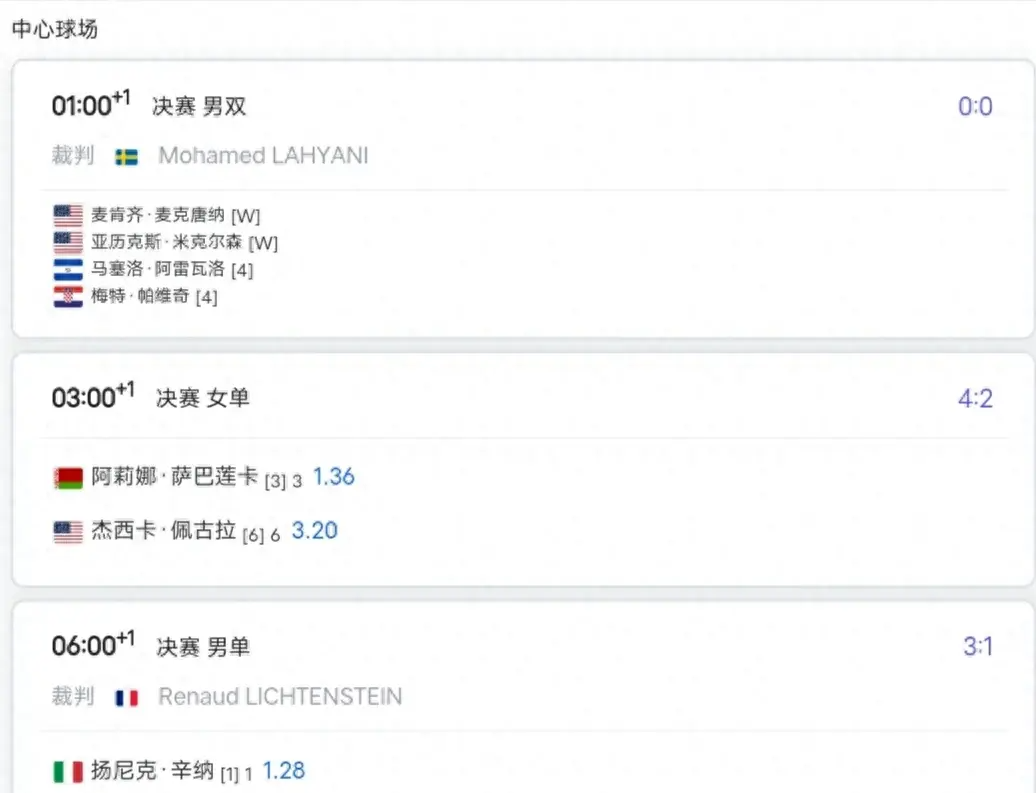1036x793 pixels.
Task: Click the Croatian flag beside 梅特·帕维奇
Action: click(68, 297)
